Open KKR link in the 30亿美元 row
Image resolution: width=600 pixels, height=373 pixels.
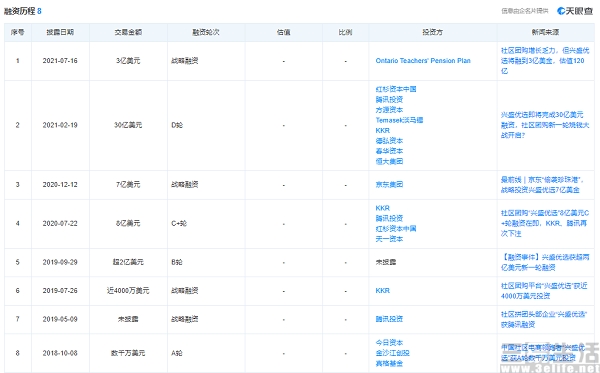click(x=382, y=130)
